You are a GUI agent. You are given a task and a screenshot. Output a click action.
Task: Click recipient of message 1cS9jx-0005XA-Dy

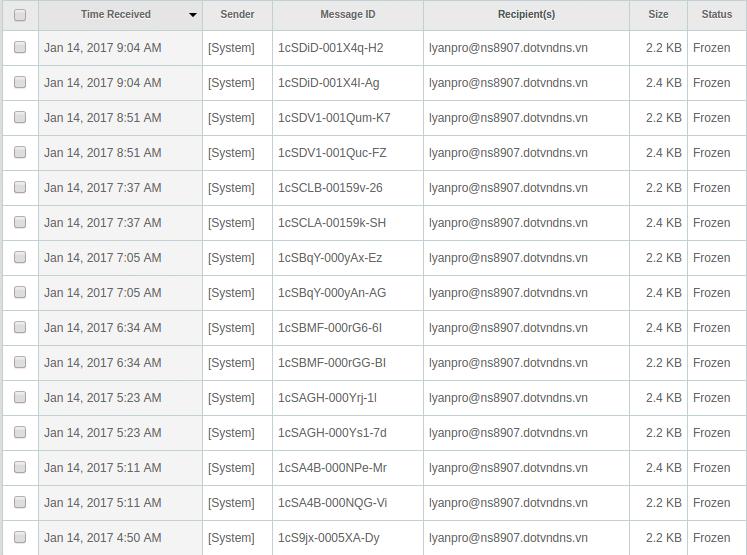(x=508, y=538)
